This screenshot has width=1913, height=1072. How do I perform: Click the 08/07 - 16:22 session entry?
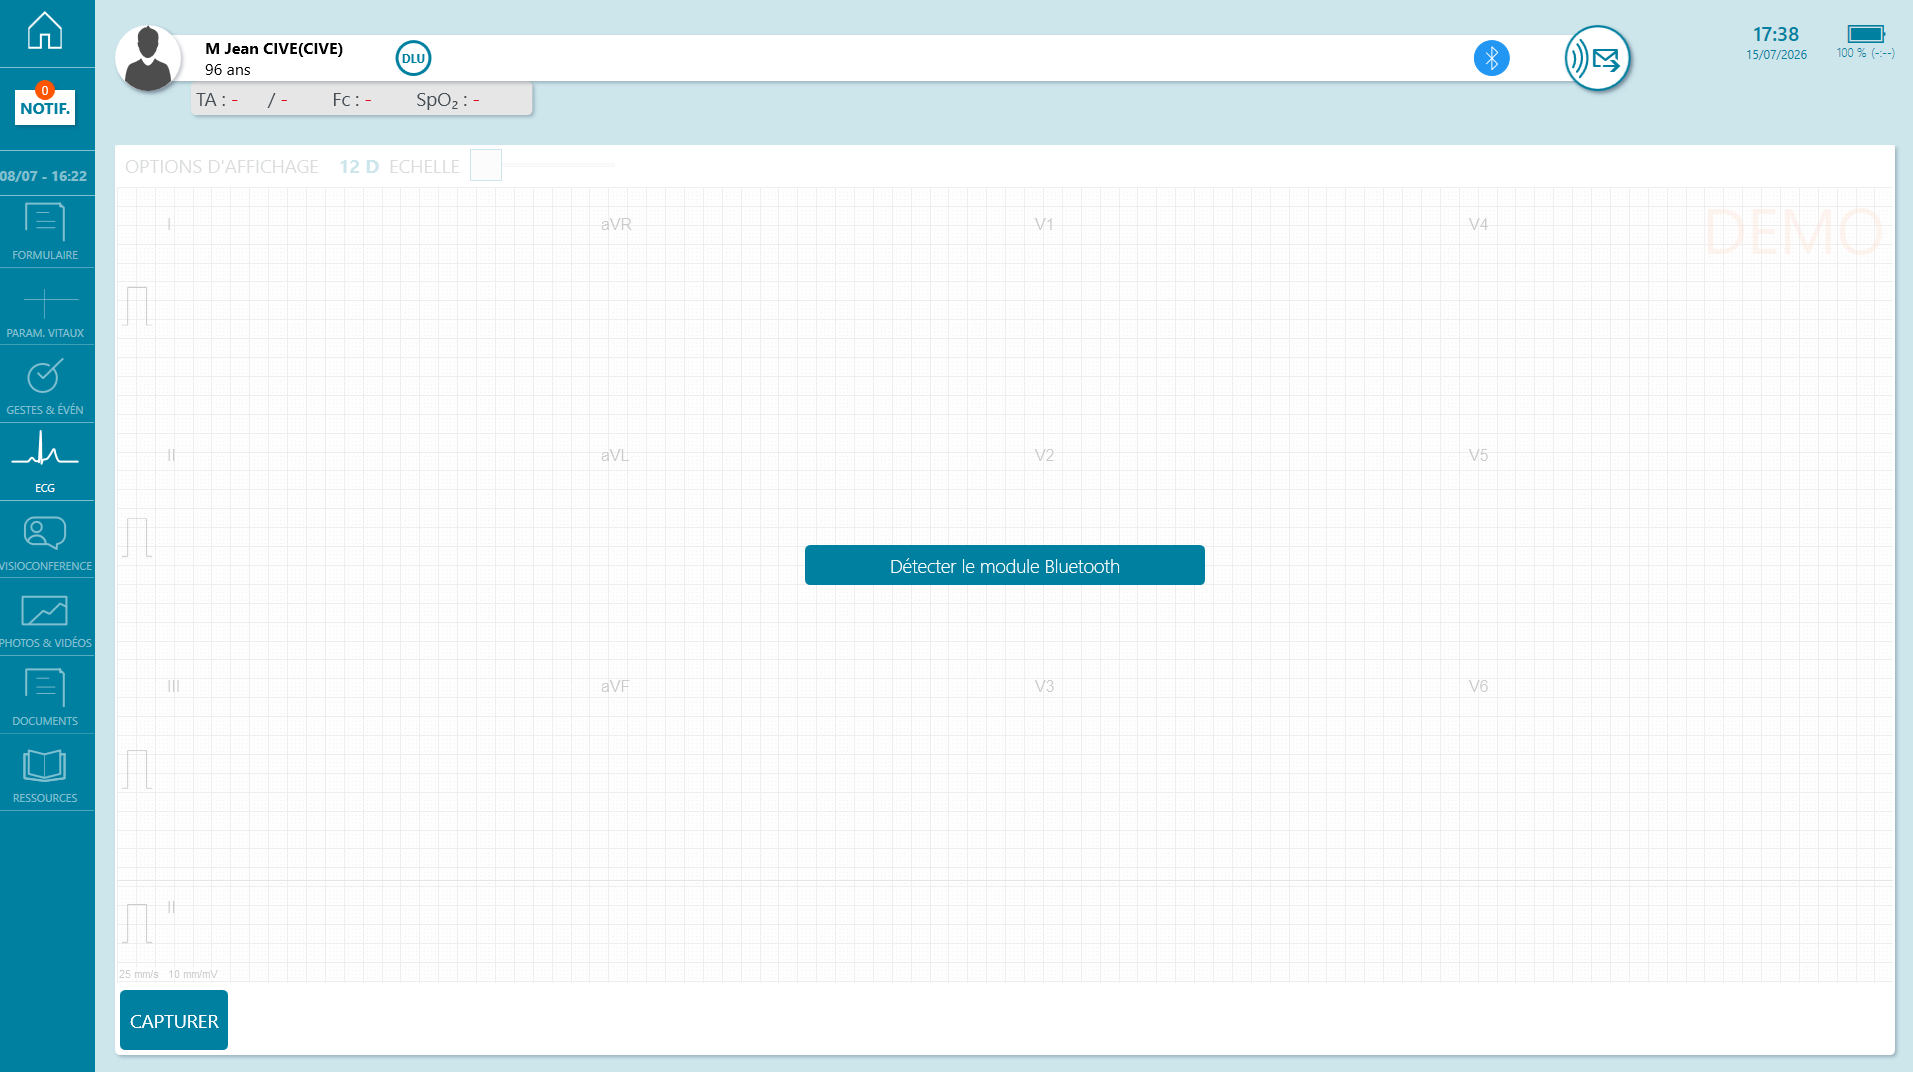tap(44, 176)
